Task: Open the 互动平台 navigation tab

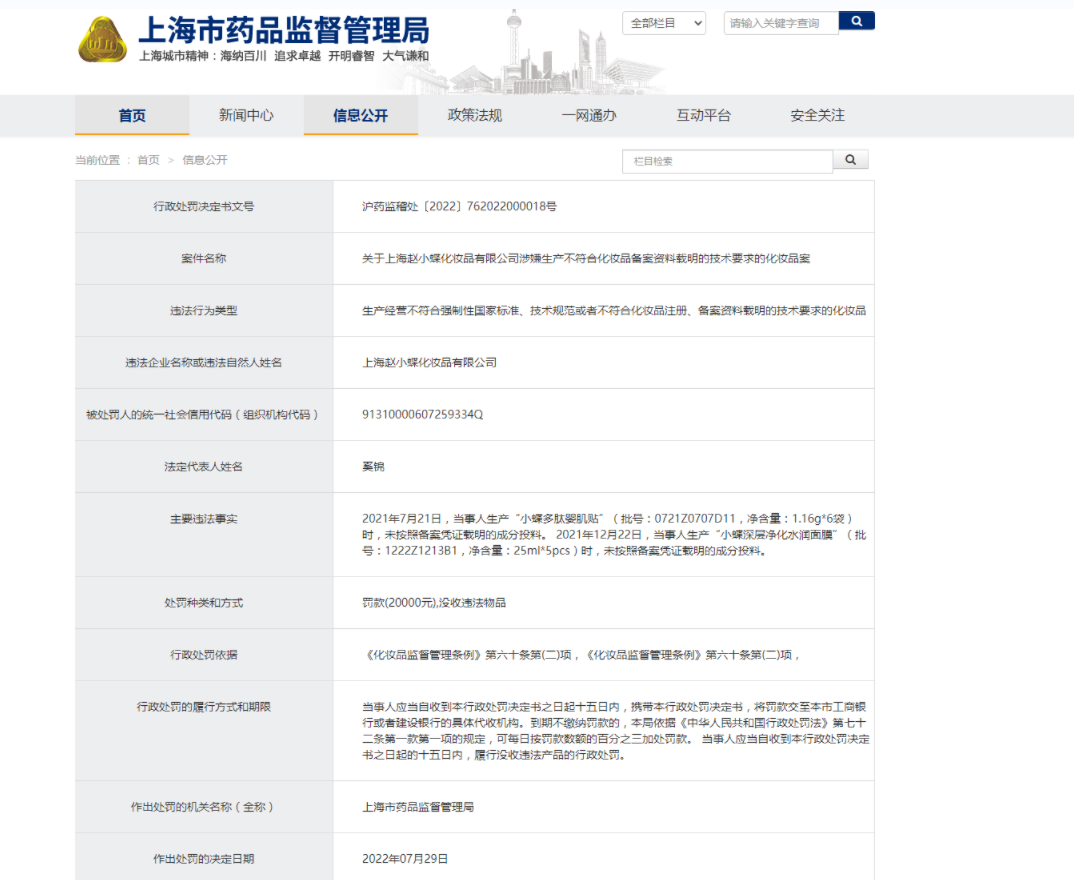Action: (703, 116)
